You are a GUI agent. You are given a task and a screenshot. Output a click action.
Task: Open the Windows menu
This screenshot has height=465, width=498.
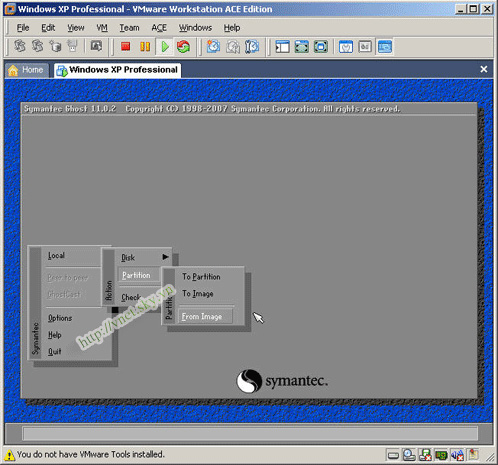pyautogui.click(x=195, y=28)
